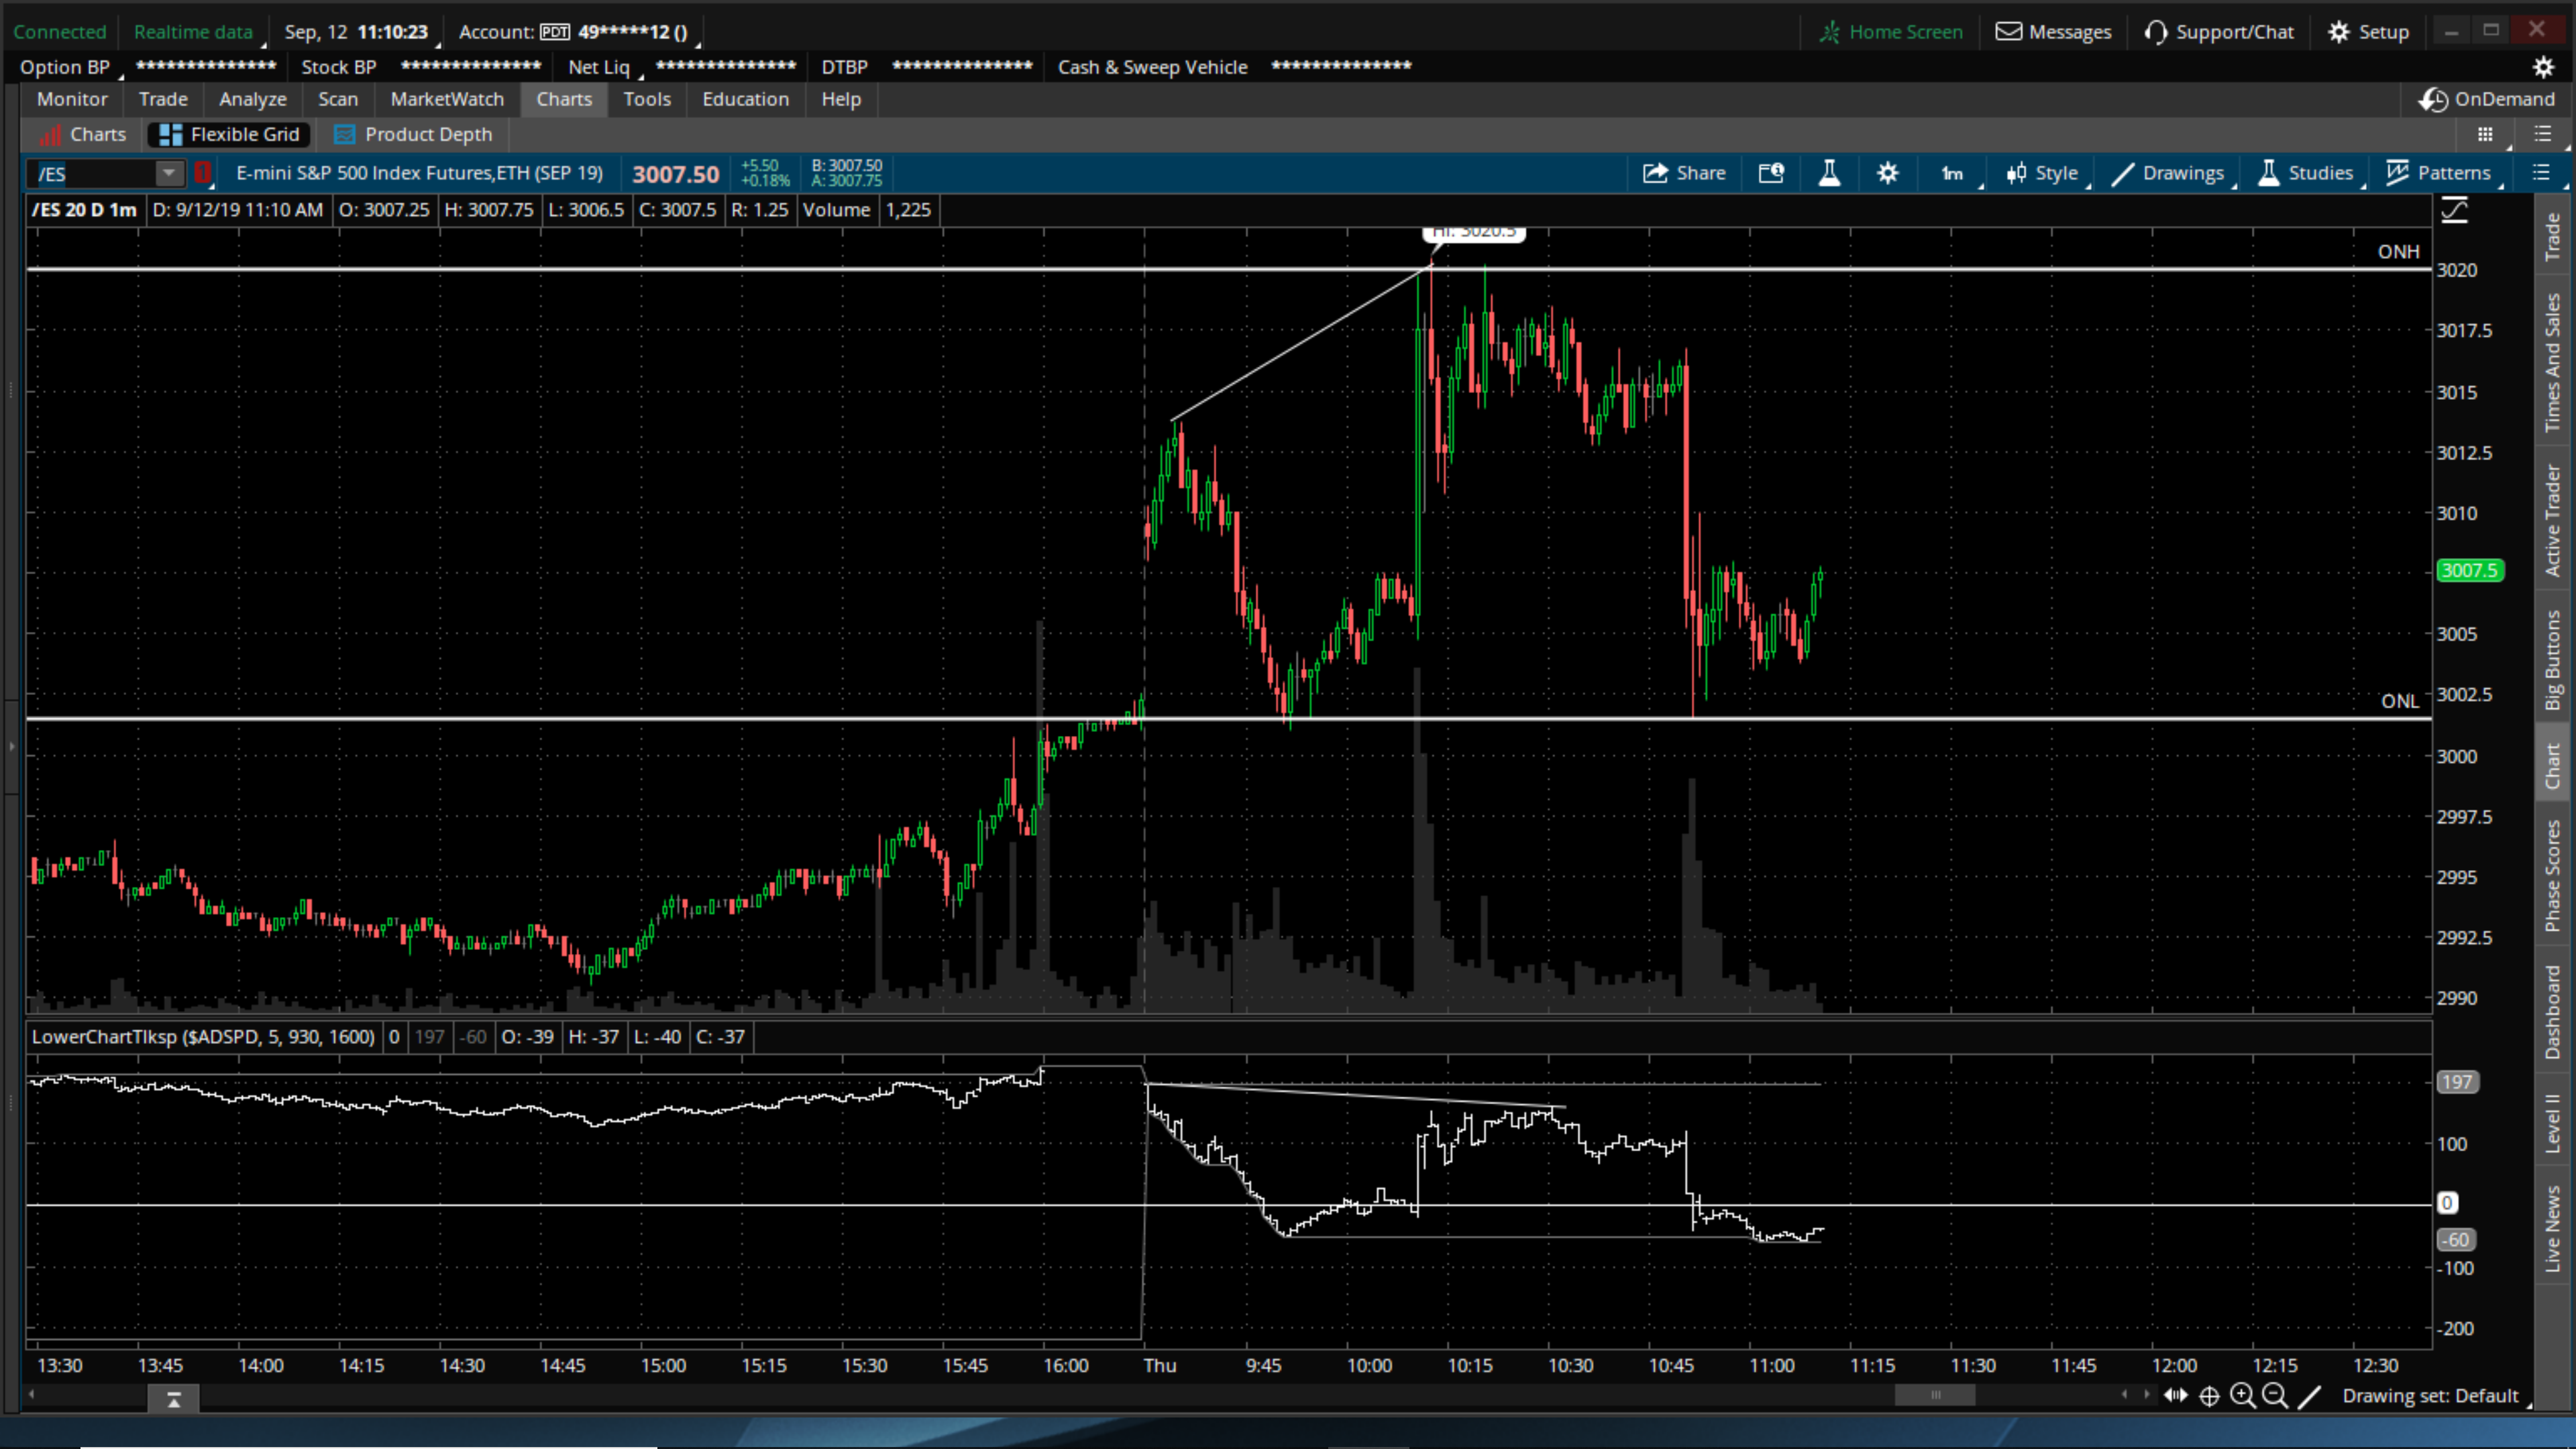This screenshot has width=2576, height=1449.
Task: Click the red symbol link color indicator
Action: click(x=203, y=173)
